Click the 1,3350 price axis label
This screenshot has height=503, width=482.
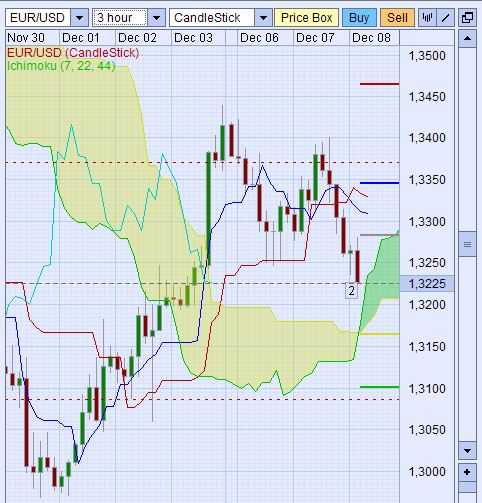tap(427, 180)
